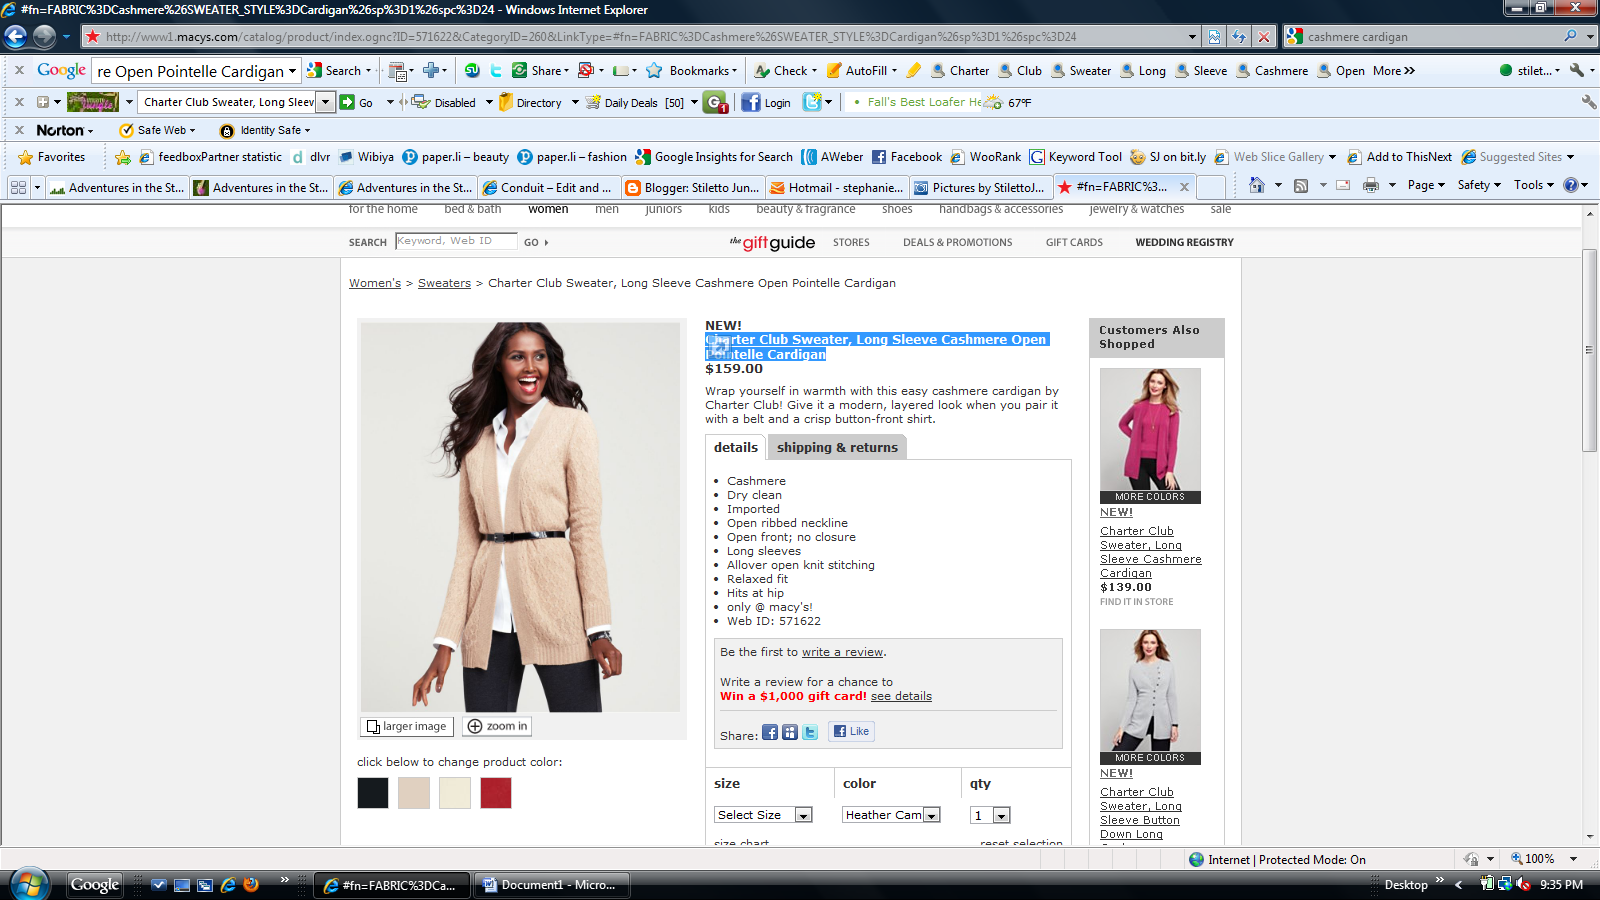Open Document1 - Microsoft Word taskbar item
Viewport: 1600px width, 900px height.
551,885
